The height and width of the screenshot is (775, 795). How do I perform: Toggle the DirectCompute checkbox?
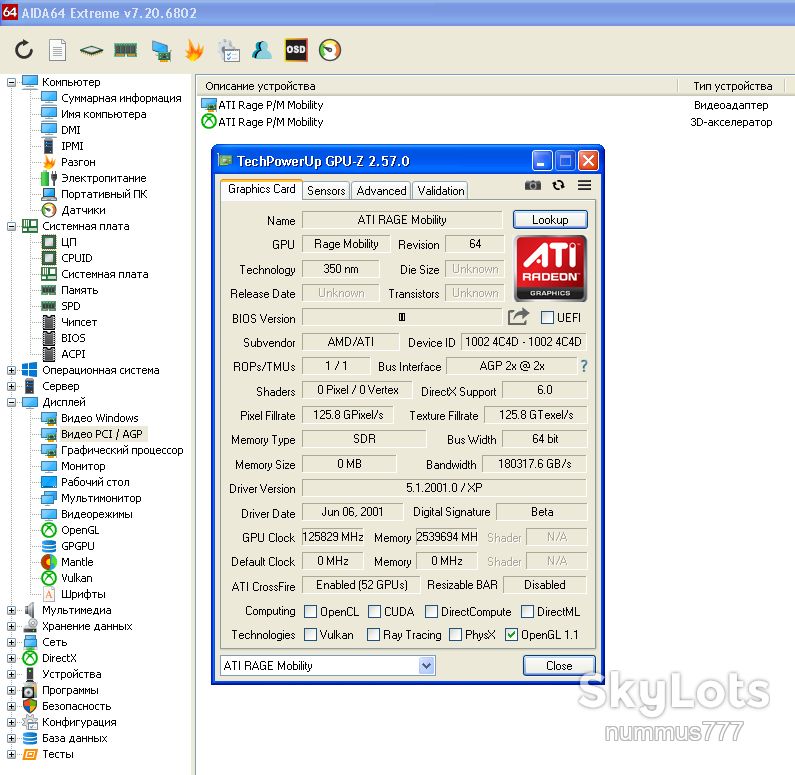pos(431,612)
